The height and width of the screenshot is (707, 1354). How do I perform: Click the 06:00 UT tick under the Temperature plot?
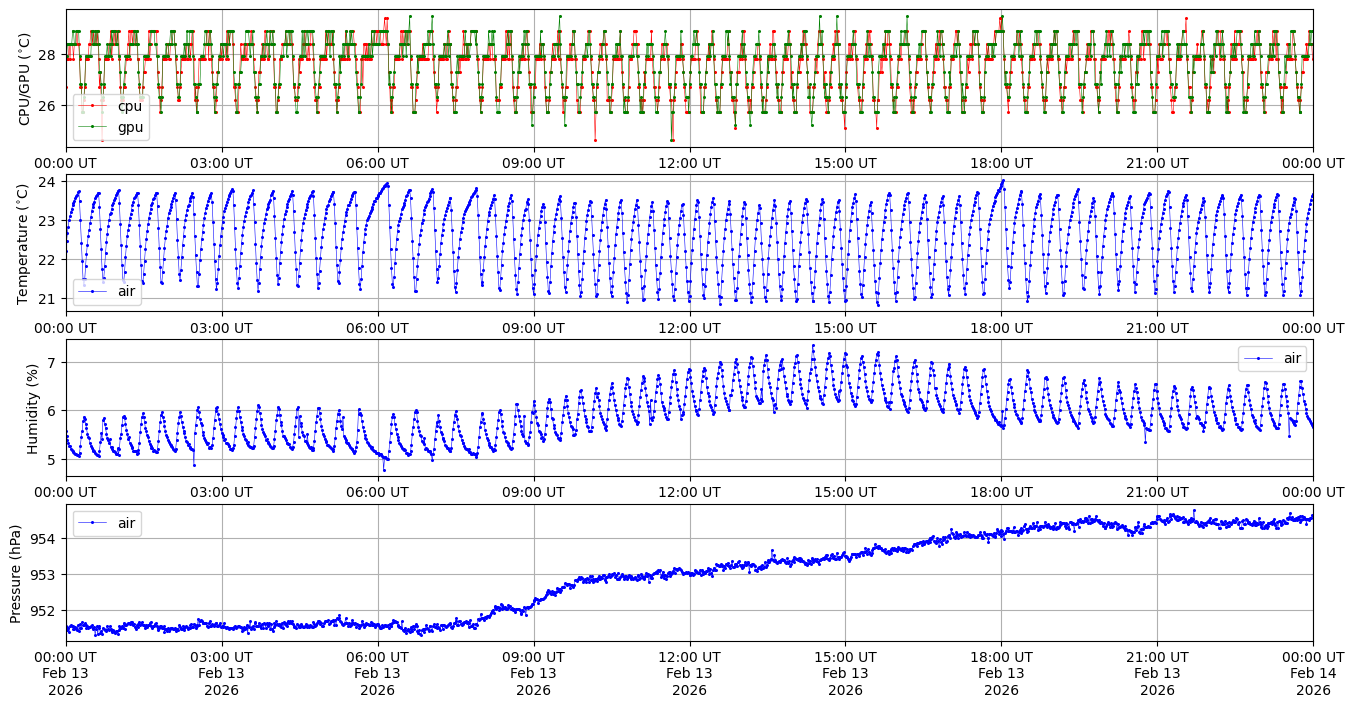point(377,327)
